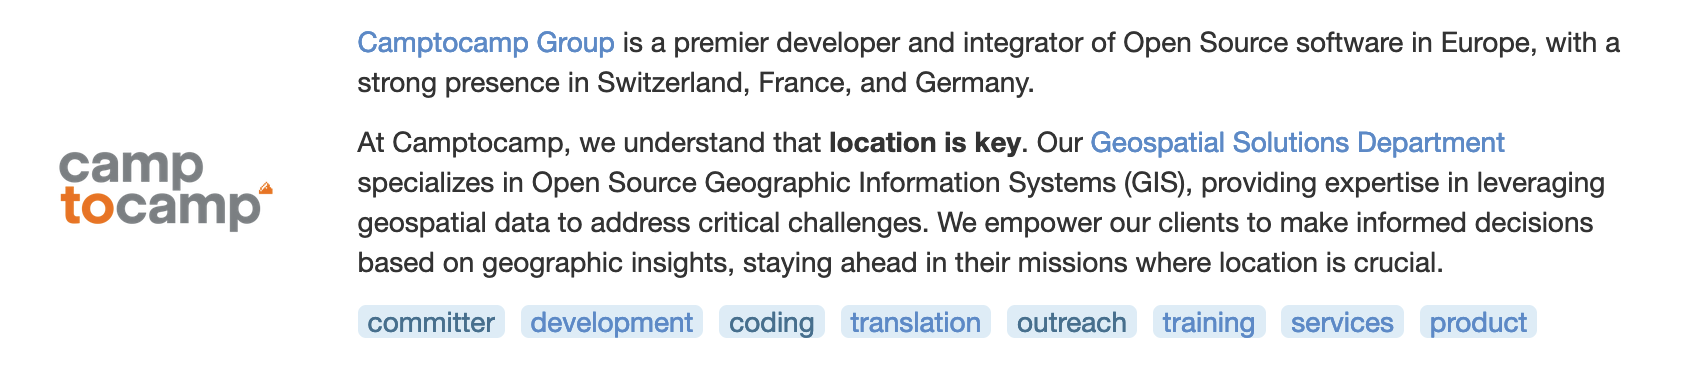Select the committer tag
Viewport: 1690px width, 378px height.
point(431,322)
